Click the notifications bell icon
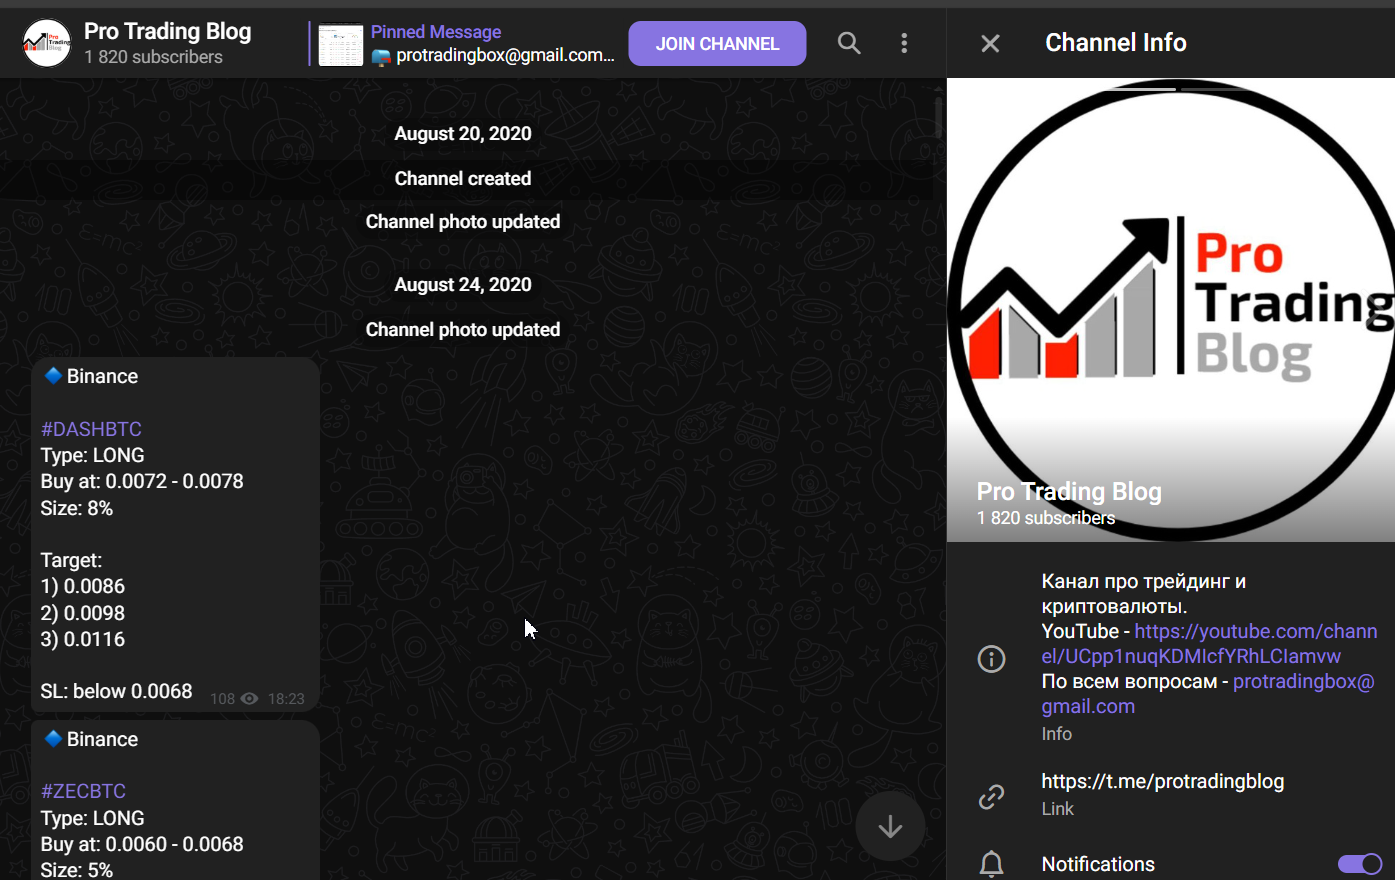 (x=991, y=864)
